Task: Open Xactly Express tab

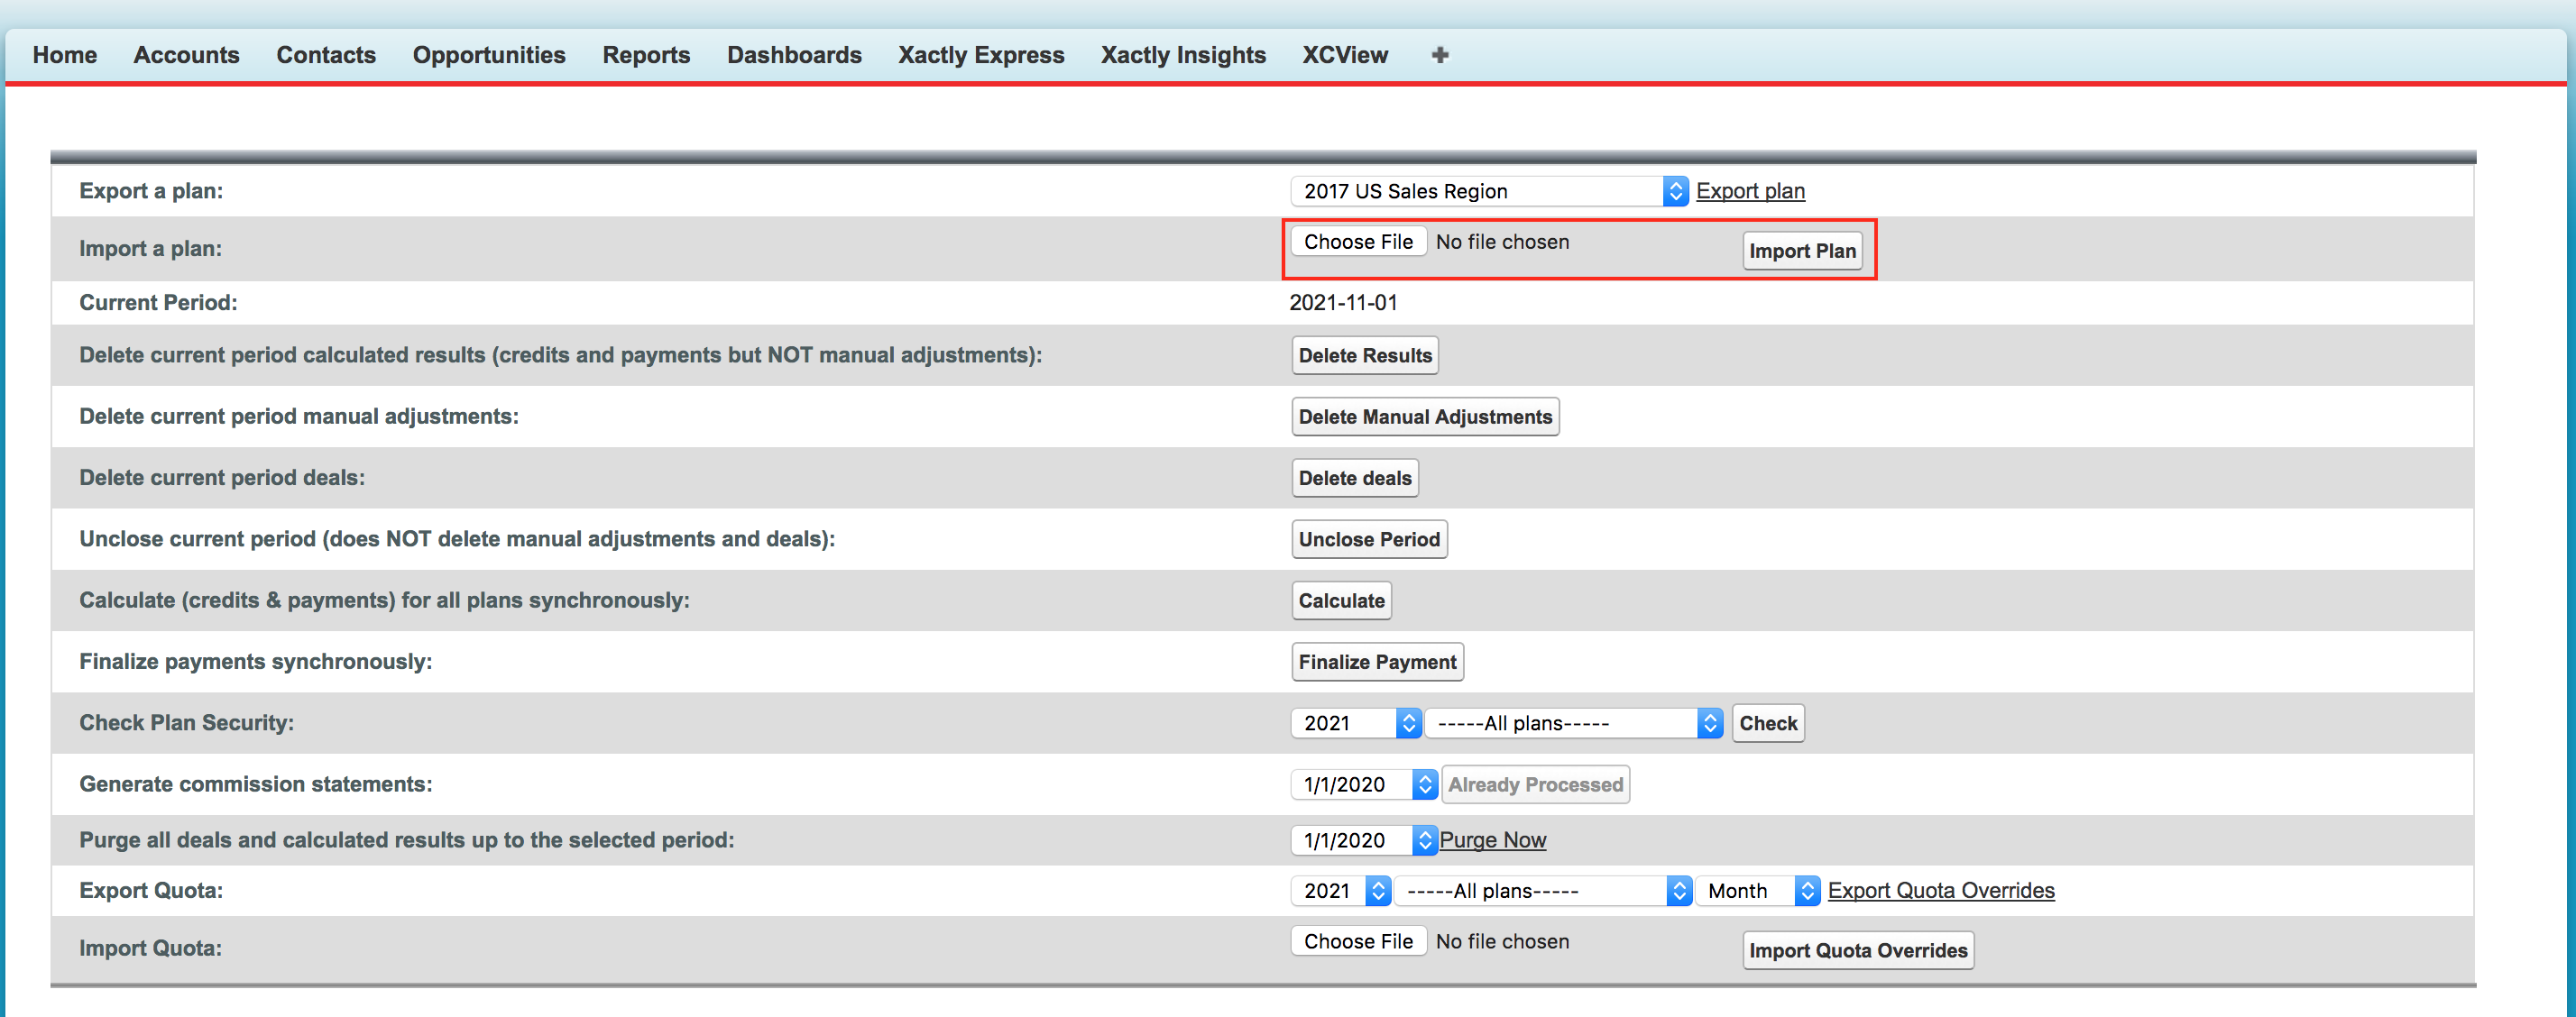Action: pos(981,55)
